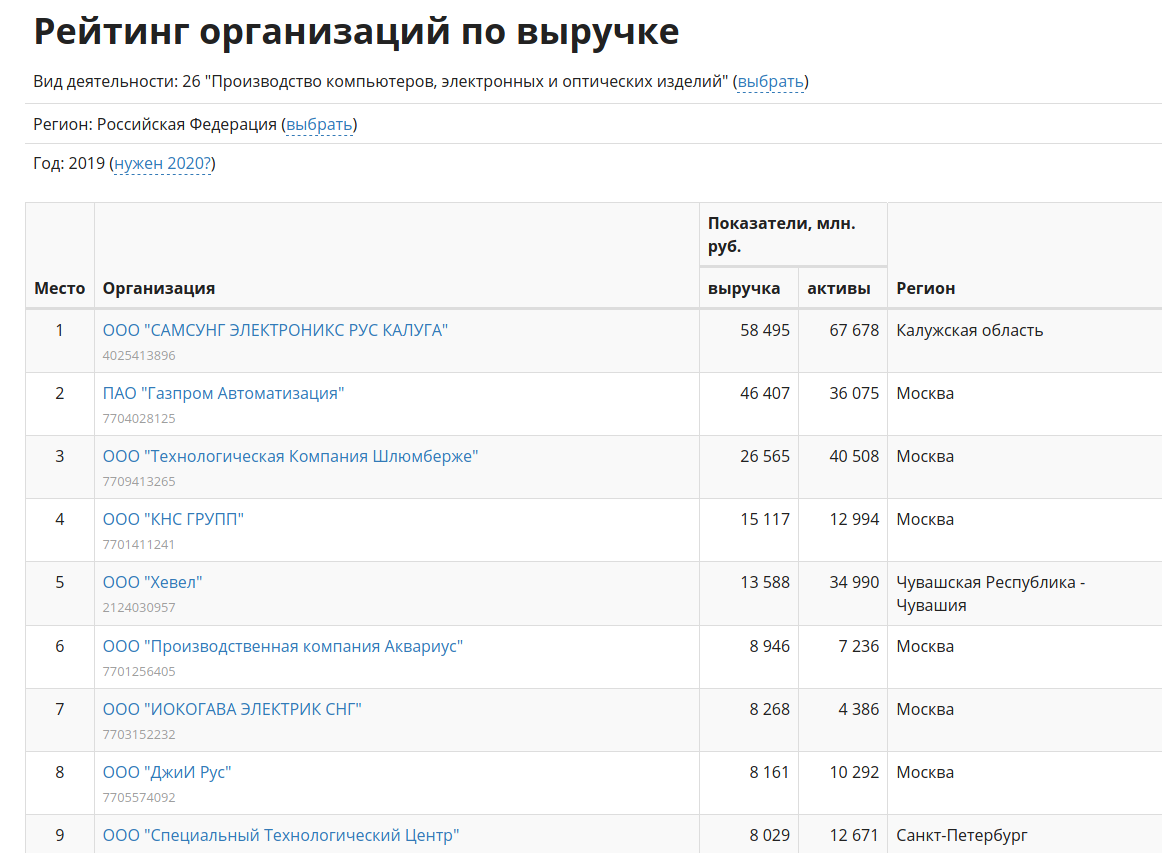
Task: Open ПАО "Газпром Автоматизация" organization link
Action: [223, 394]
